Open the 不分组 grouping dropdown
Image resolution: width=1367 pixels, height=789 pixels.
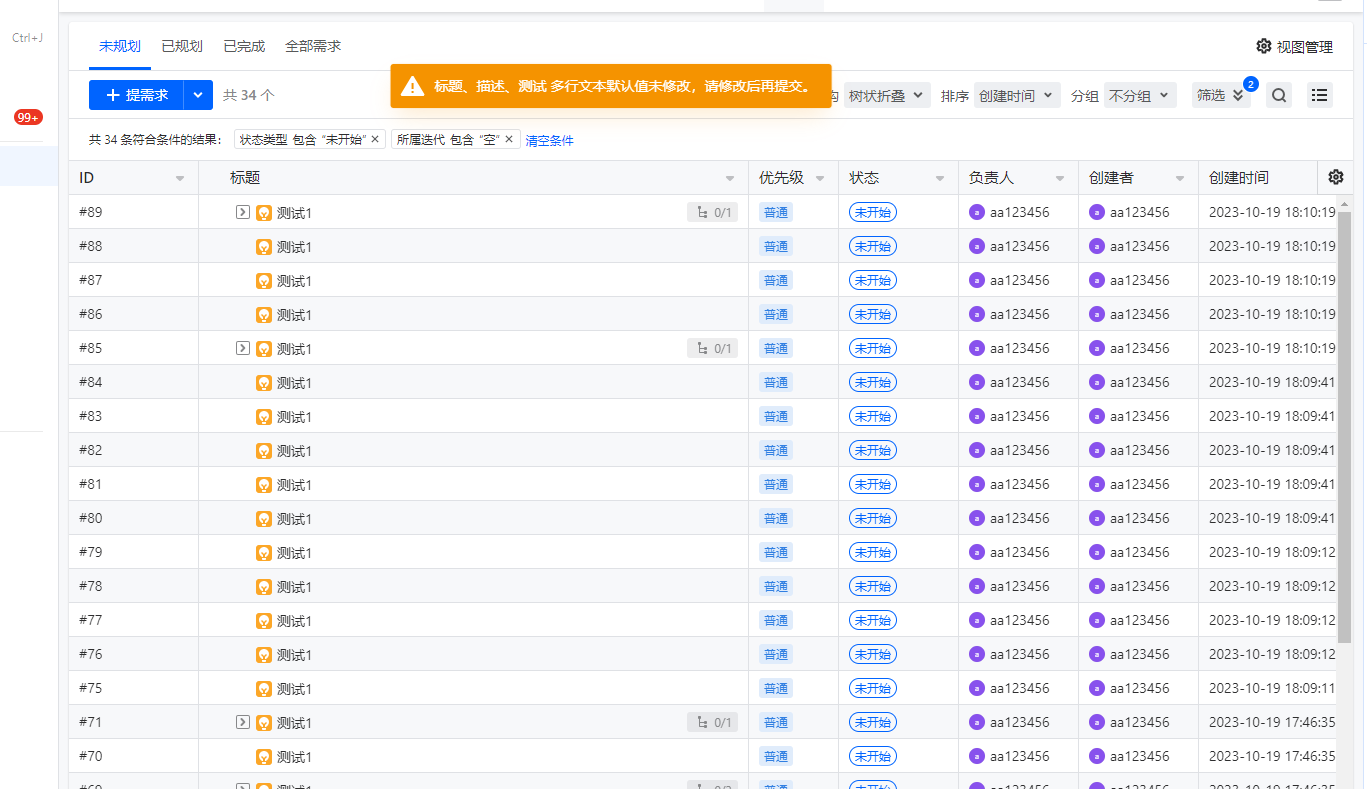[x=1140, y=96]
